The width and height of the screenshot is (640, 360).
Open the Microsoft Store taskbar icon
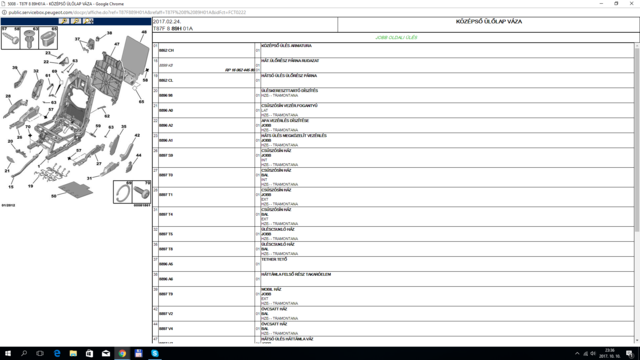pos(89,353)
